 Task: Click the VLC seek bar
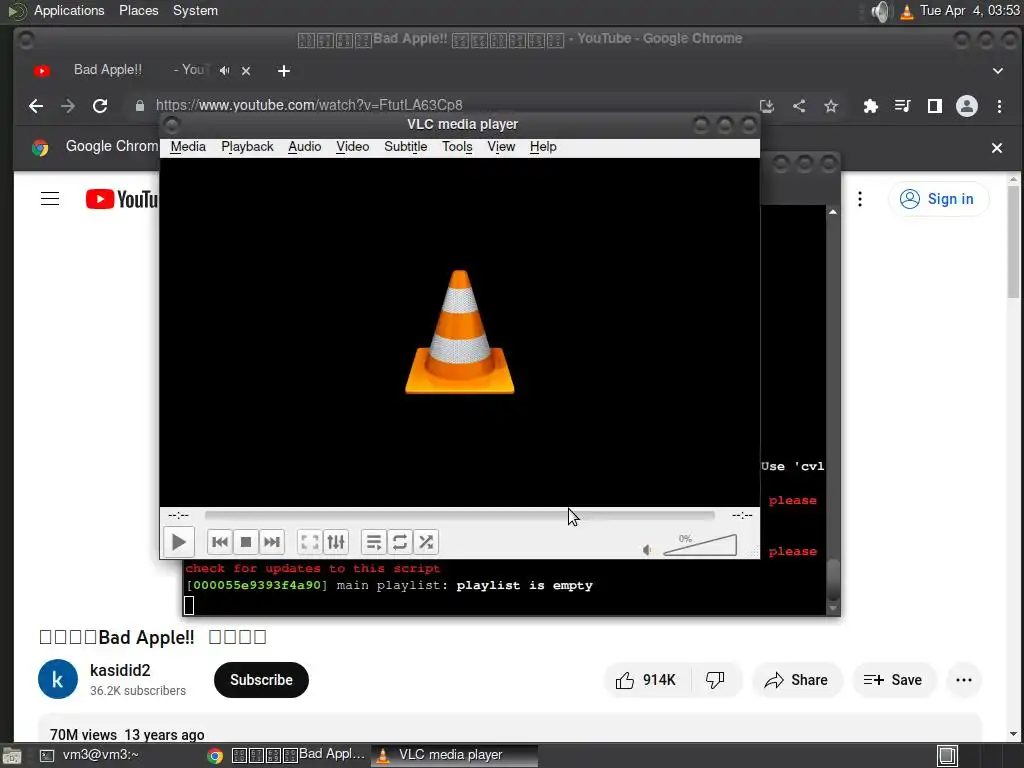(x=460, y=515)
